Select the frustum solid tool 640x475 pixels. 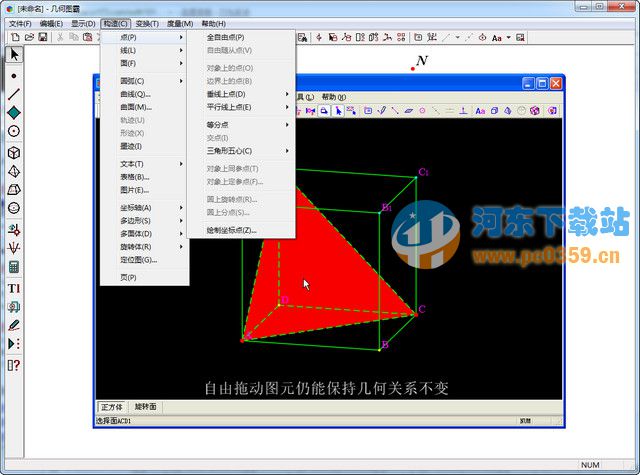(14, 190)
